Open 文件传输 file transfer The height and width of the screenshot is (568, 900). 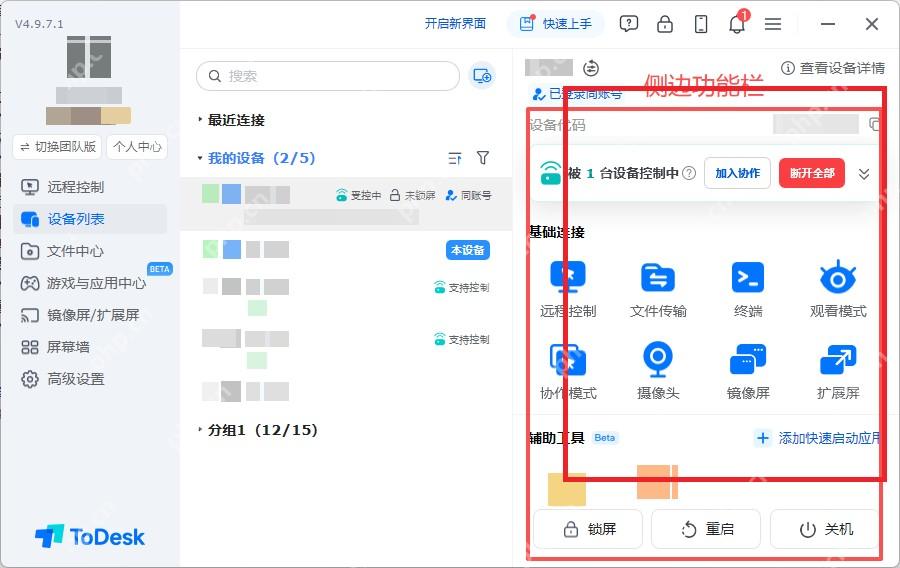pos(658,290)
